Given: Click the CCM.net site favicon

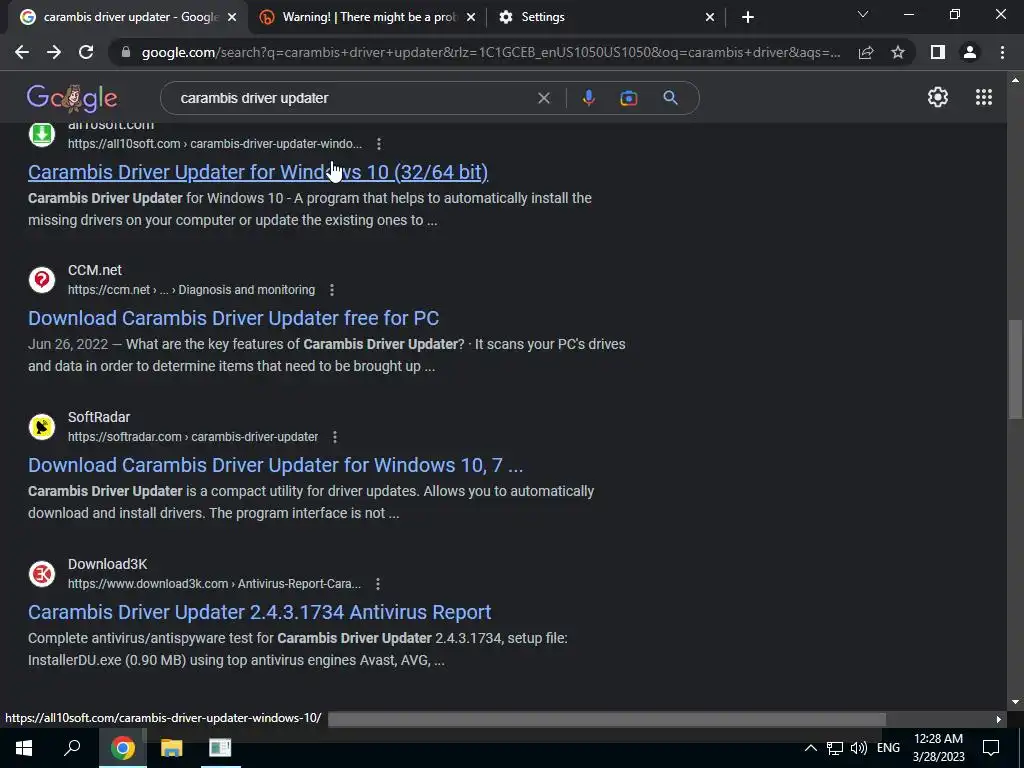Looking at the screenshot, I should (42, 280).
